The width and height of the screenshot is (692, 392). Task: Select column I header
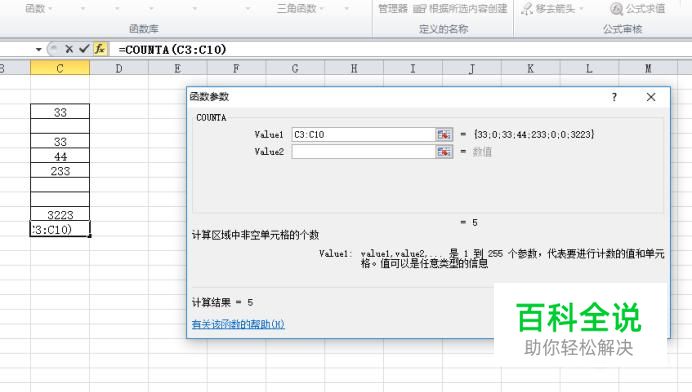point(413,68)
